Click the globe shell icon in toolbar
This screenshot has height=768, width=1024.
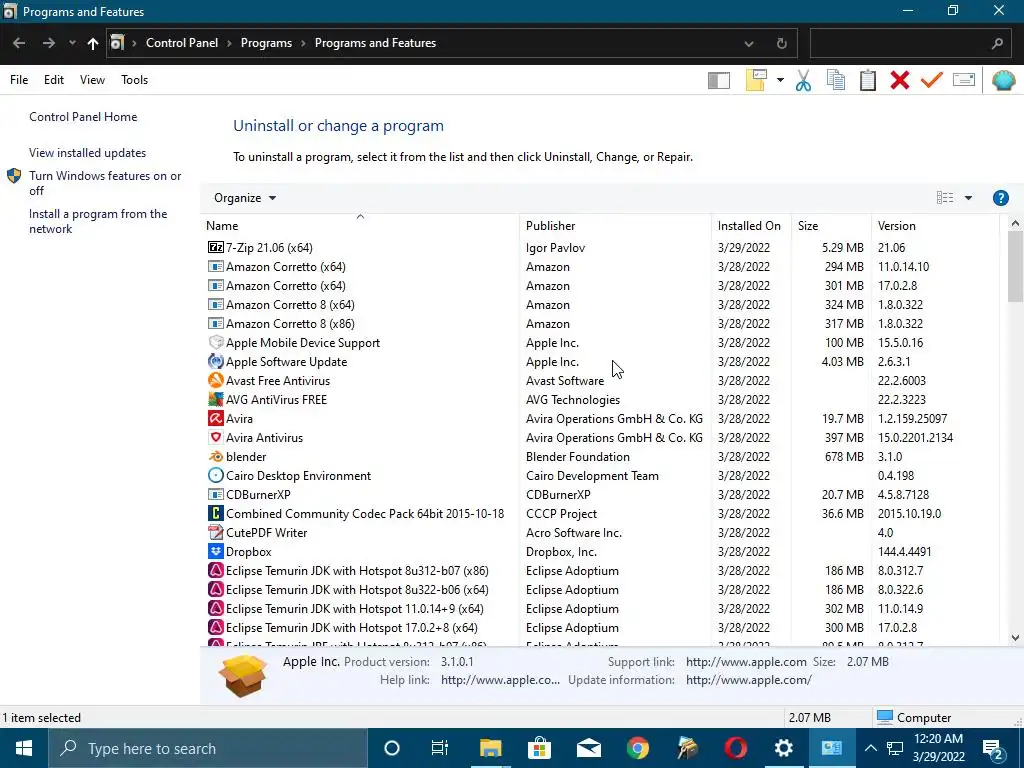(x=1003, y=80)
